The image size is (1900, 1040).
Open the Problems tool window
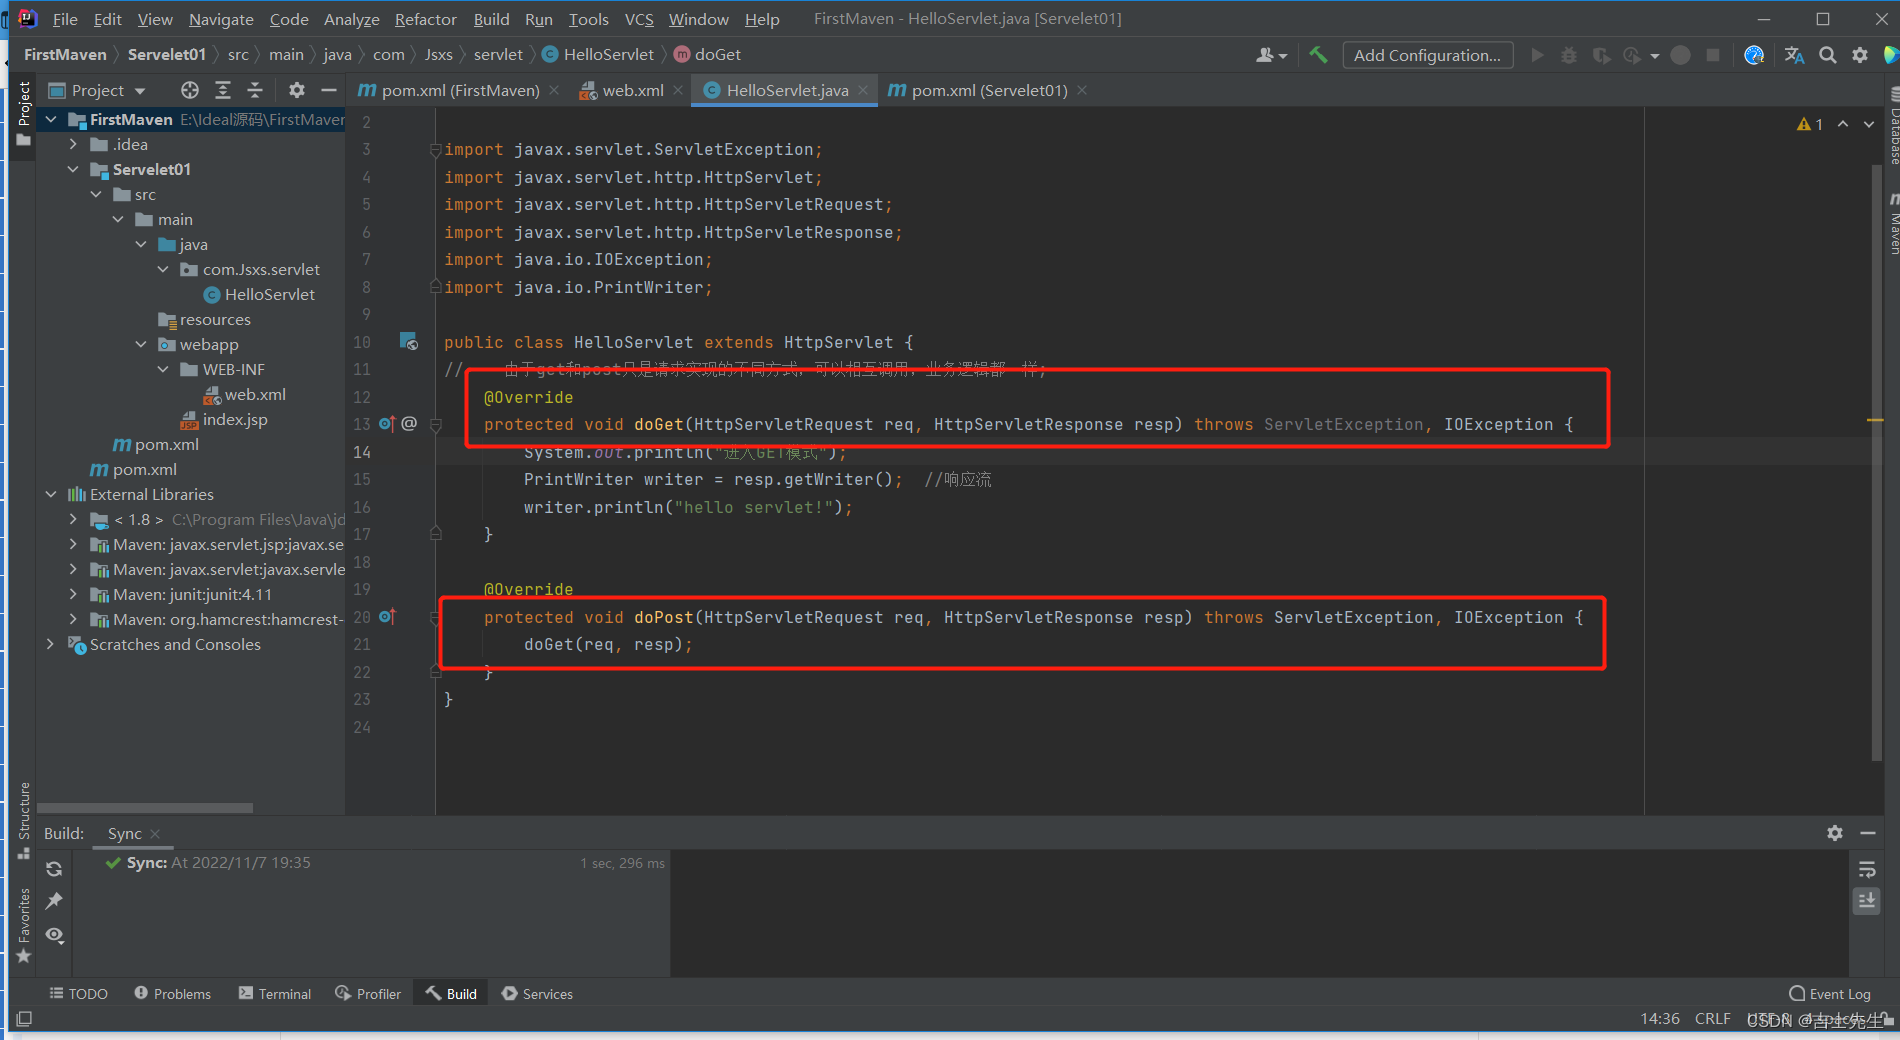pos(172,993)
